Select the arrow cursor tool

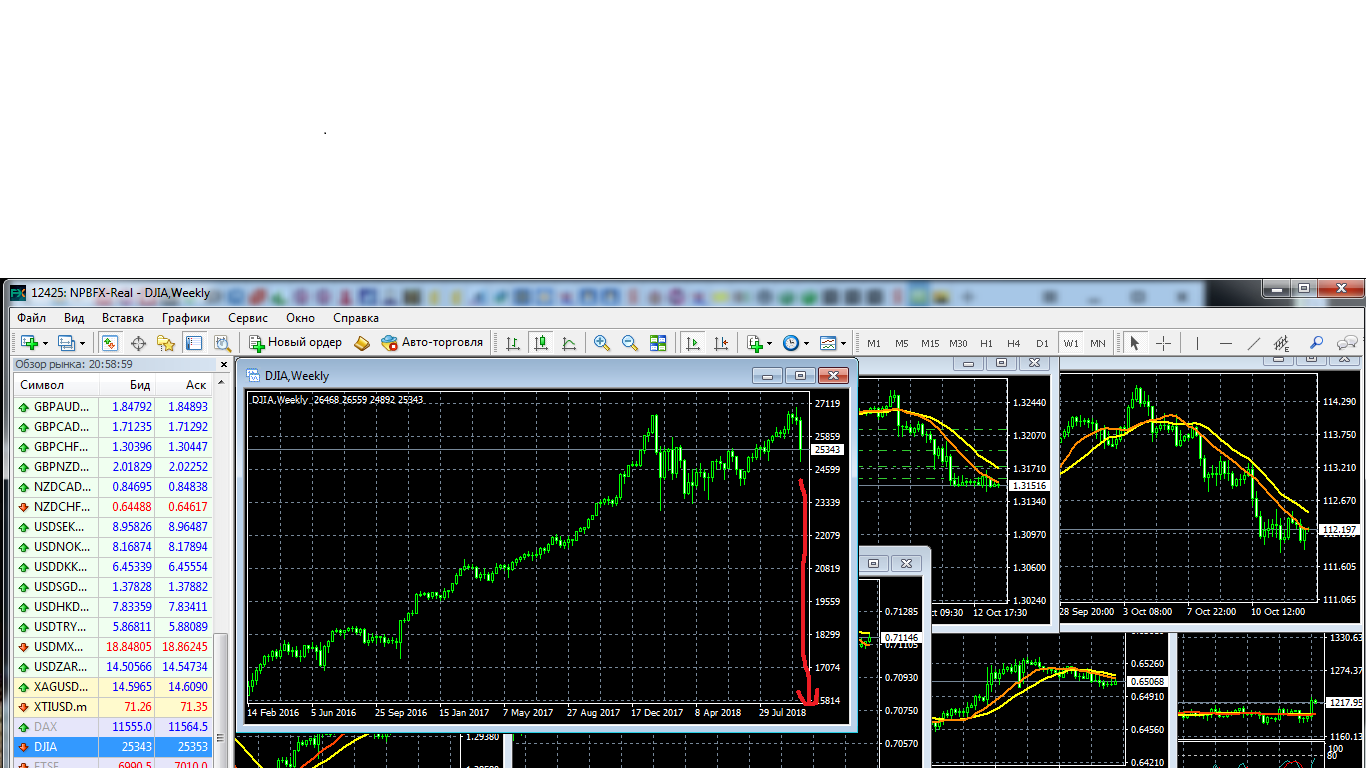pos(1135,343)
